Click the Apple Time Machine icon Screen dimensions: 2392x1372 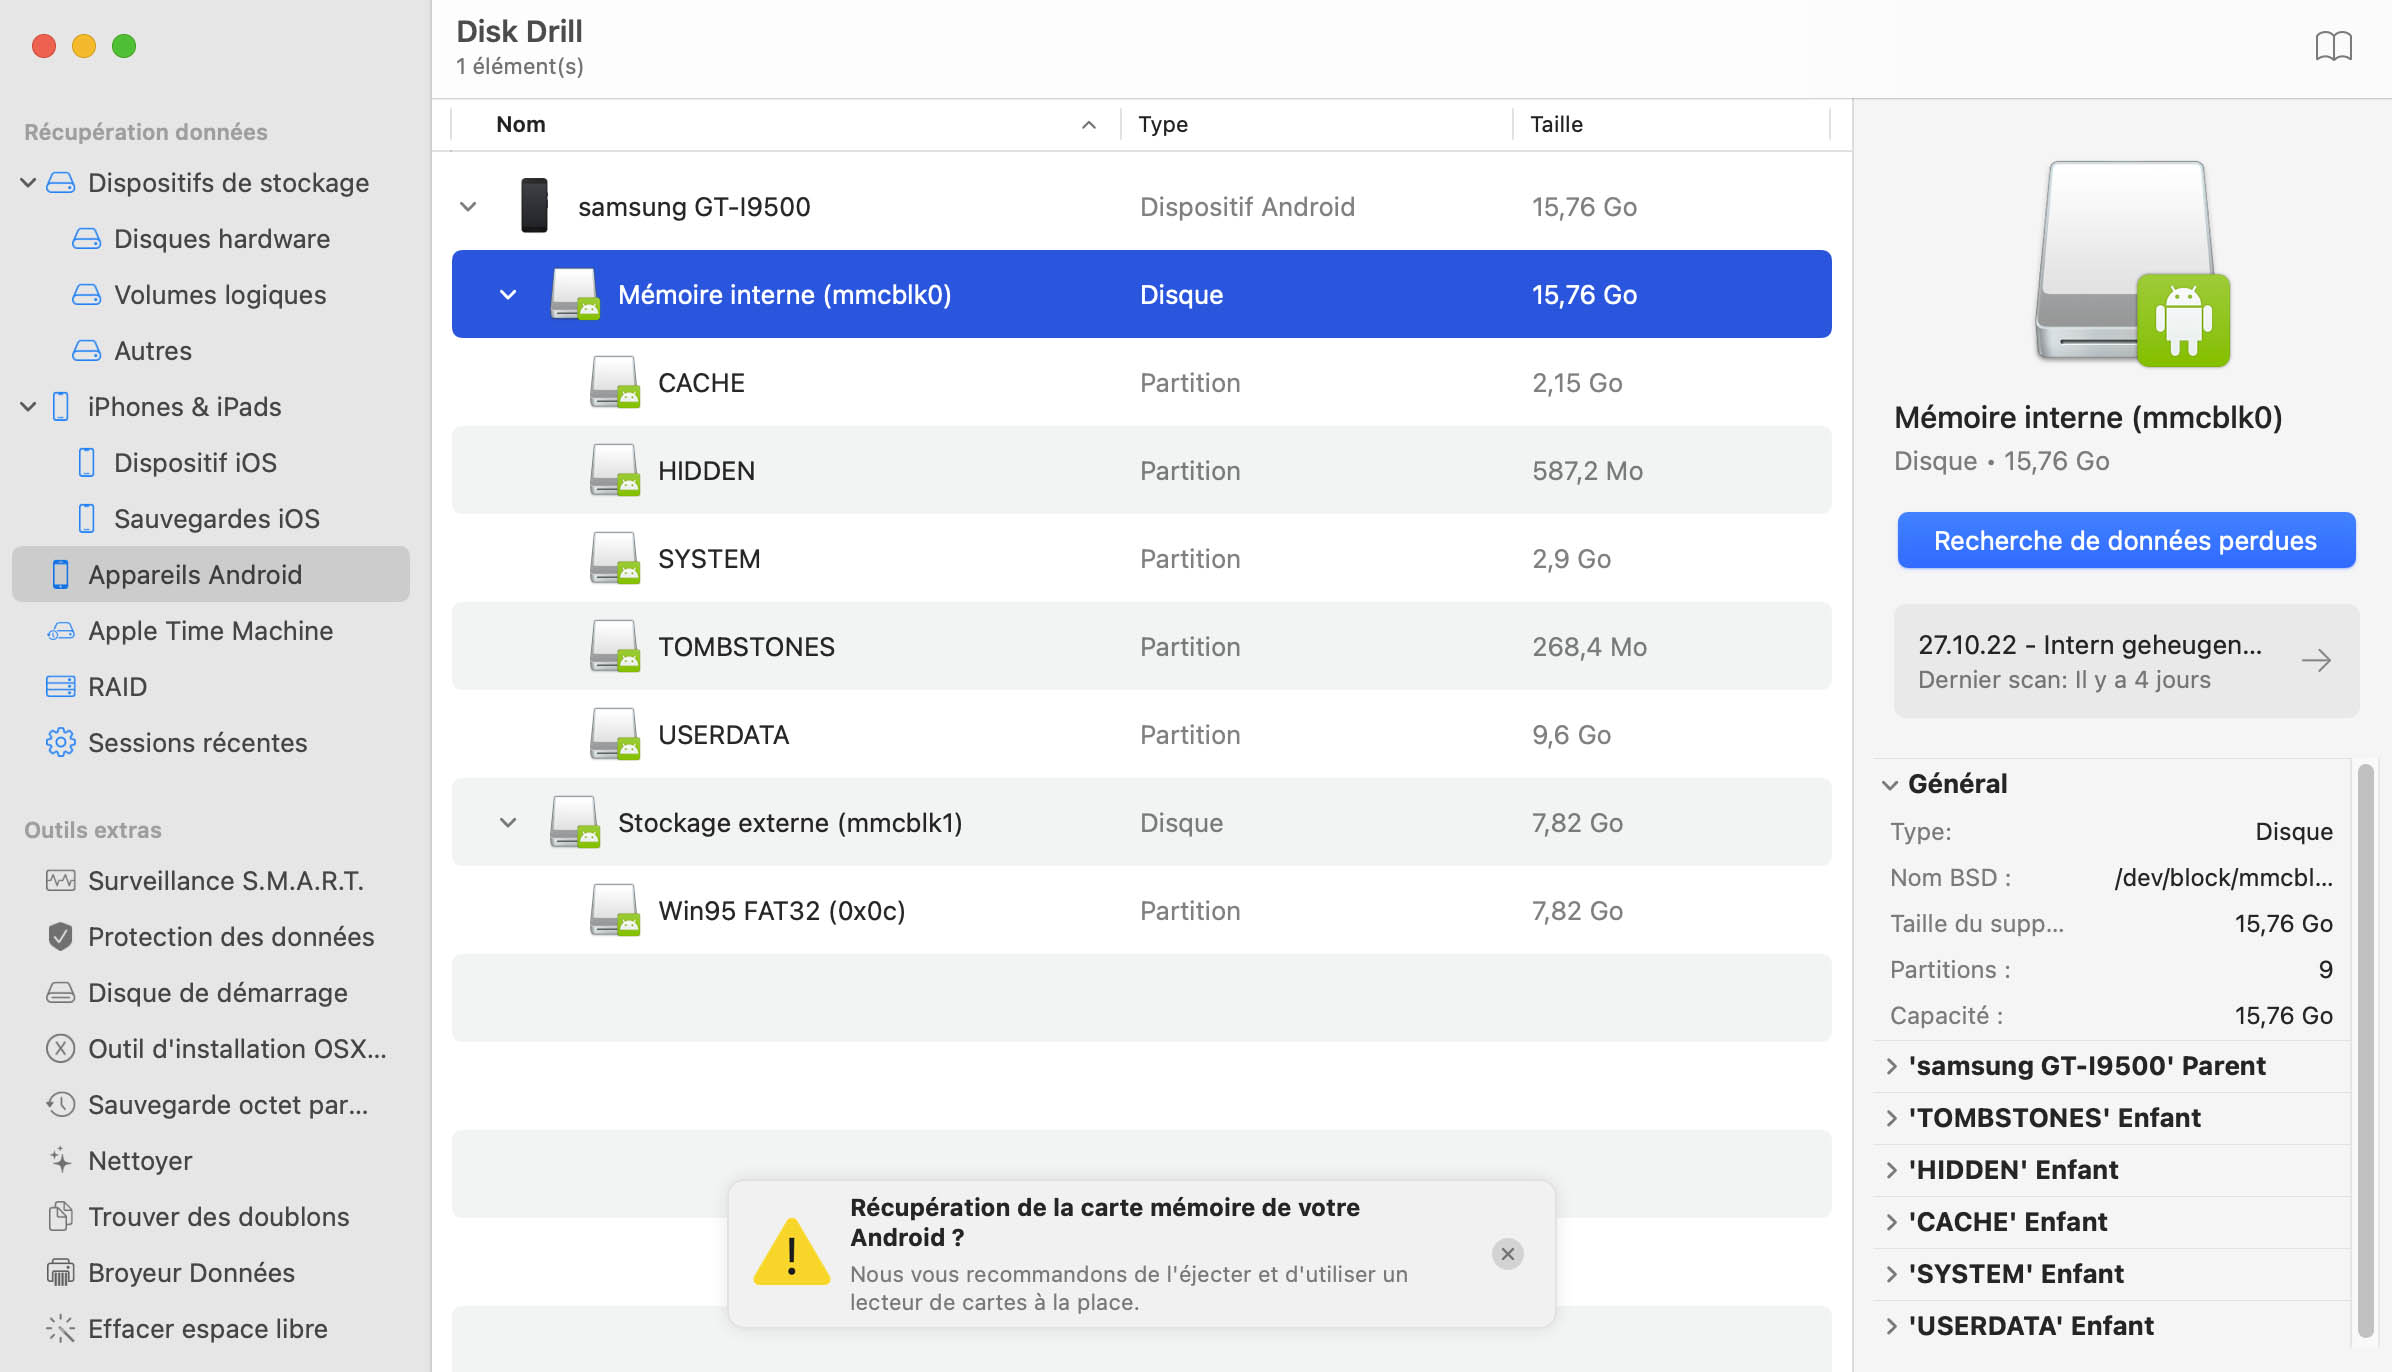tap(61, 630)
